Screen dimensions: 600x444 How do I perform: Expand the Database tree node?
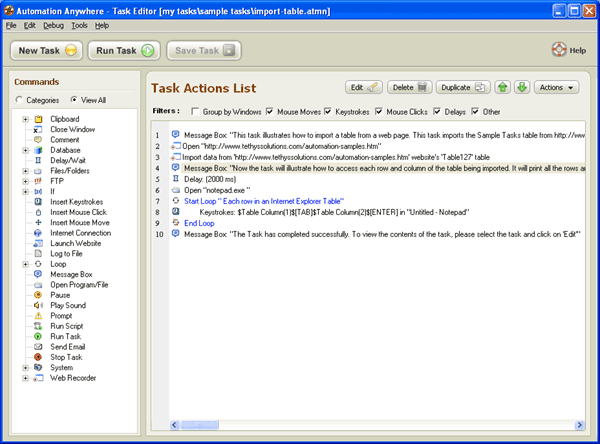point(25,150)
